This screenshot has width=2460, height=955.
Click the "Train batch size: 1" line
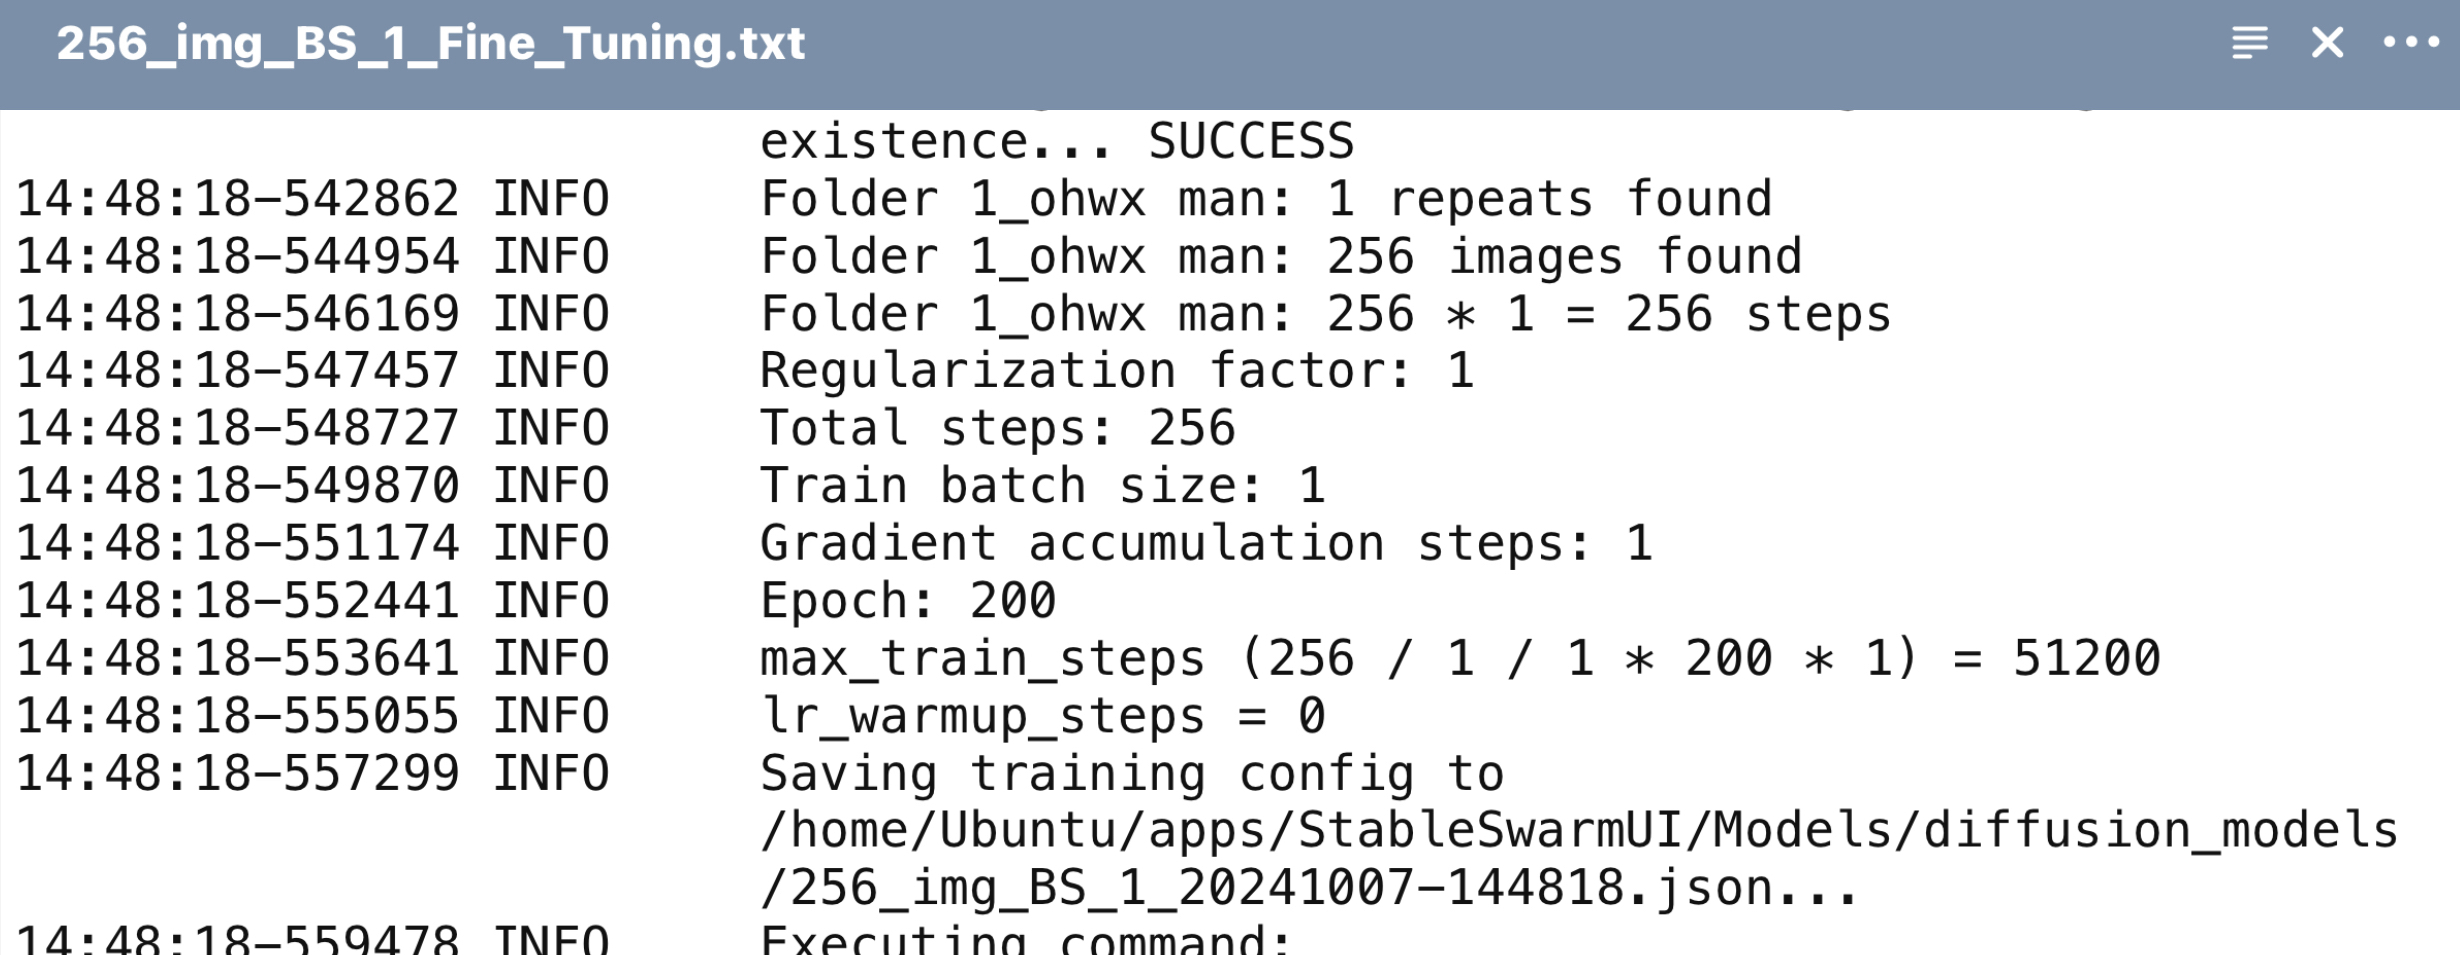1042,486
